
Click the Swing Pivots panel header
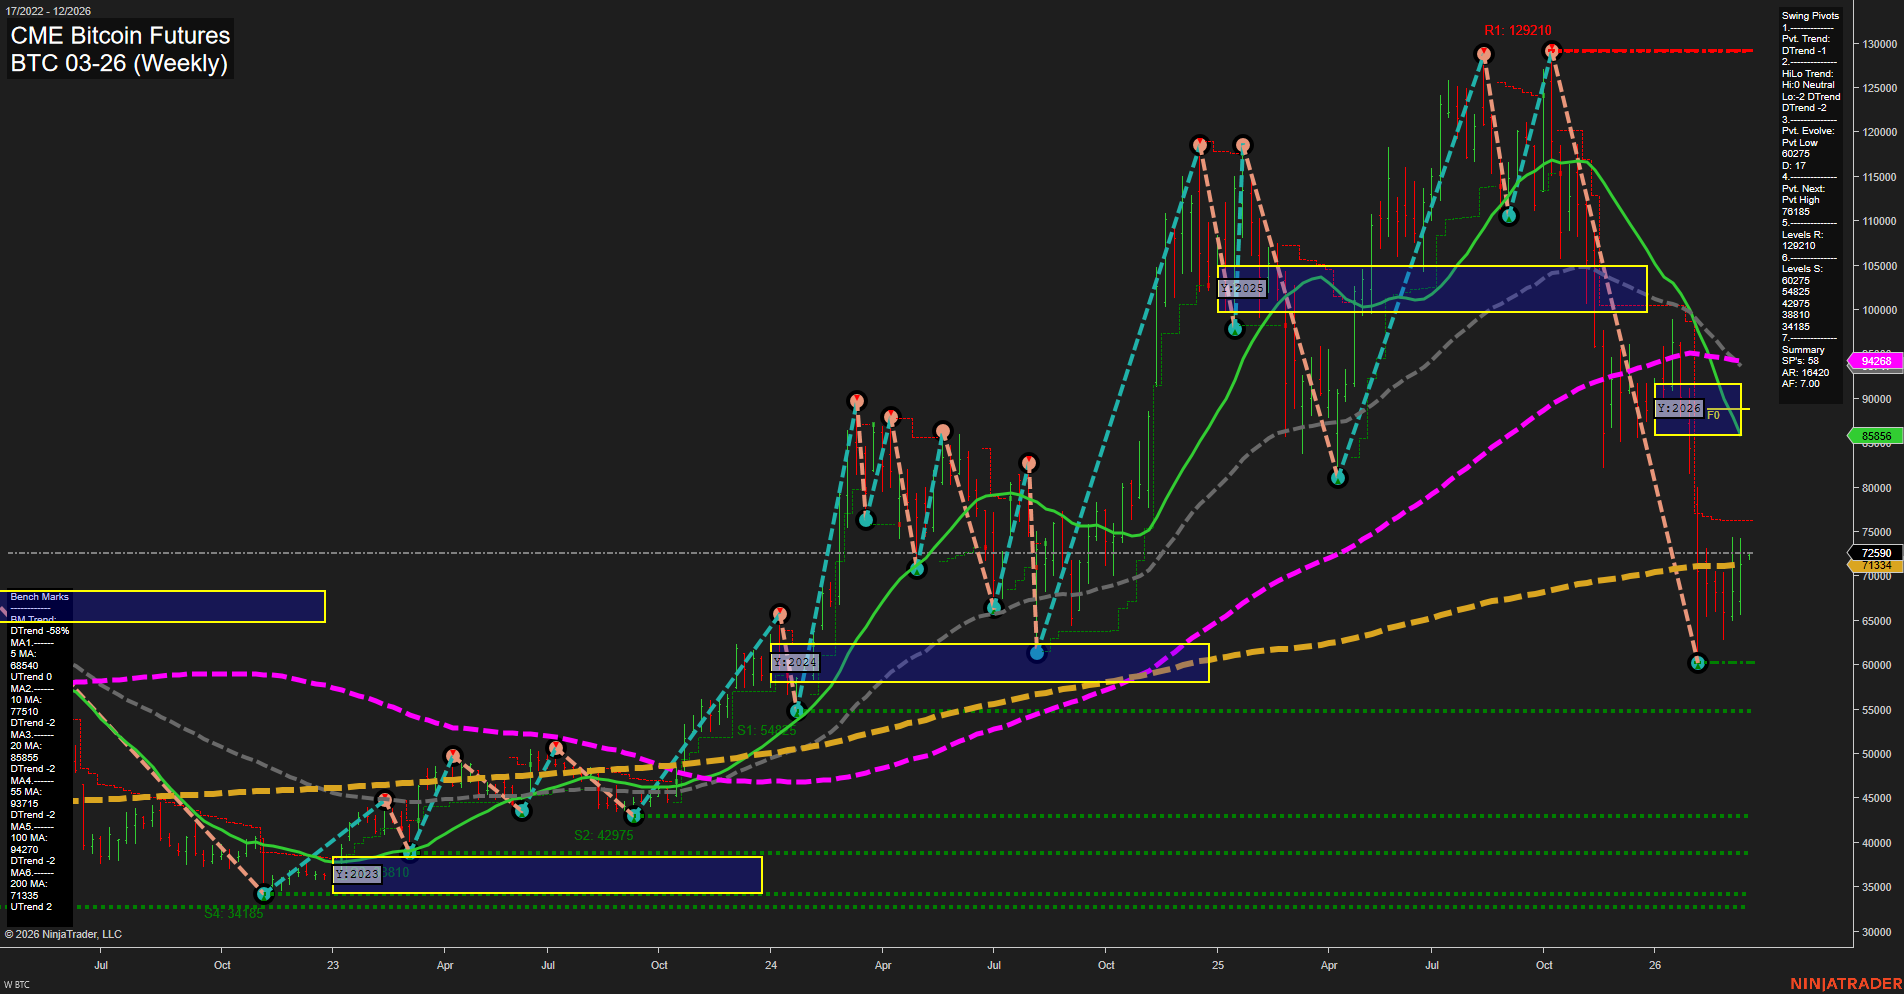tap(1809, 15)
